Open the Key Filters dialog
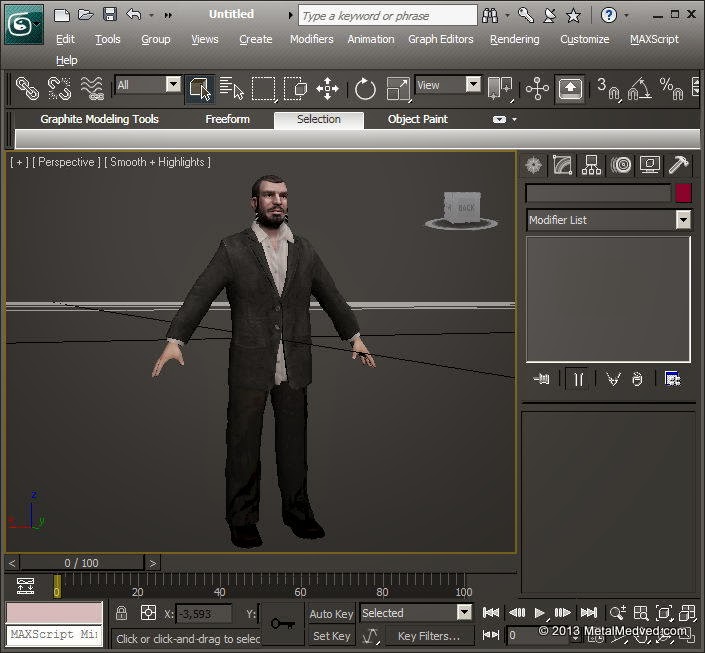This screenshot has width=705, height=653. pyautogui.click(x=428, y=636)
